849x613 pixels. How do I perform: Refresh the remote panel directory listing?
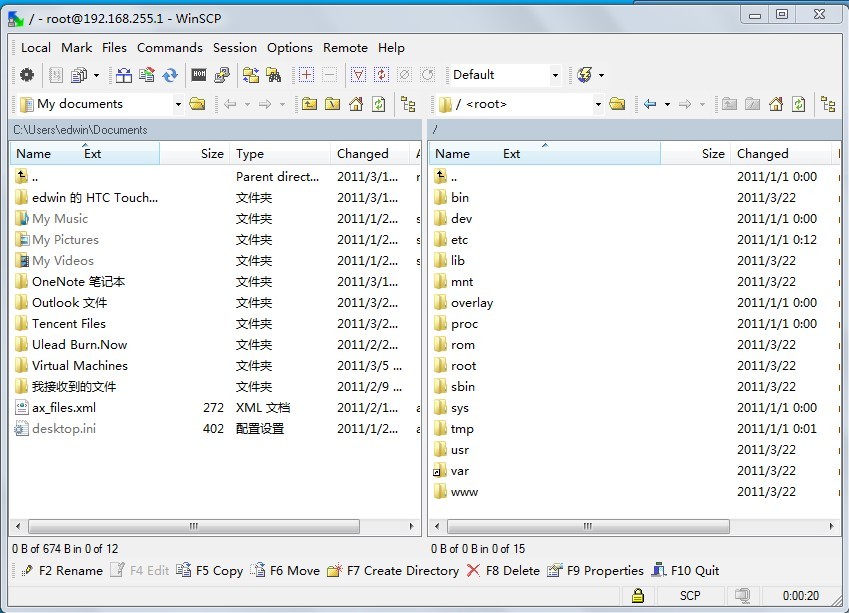(x=799, y=104)
